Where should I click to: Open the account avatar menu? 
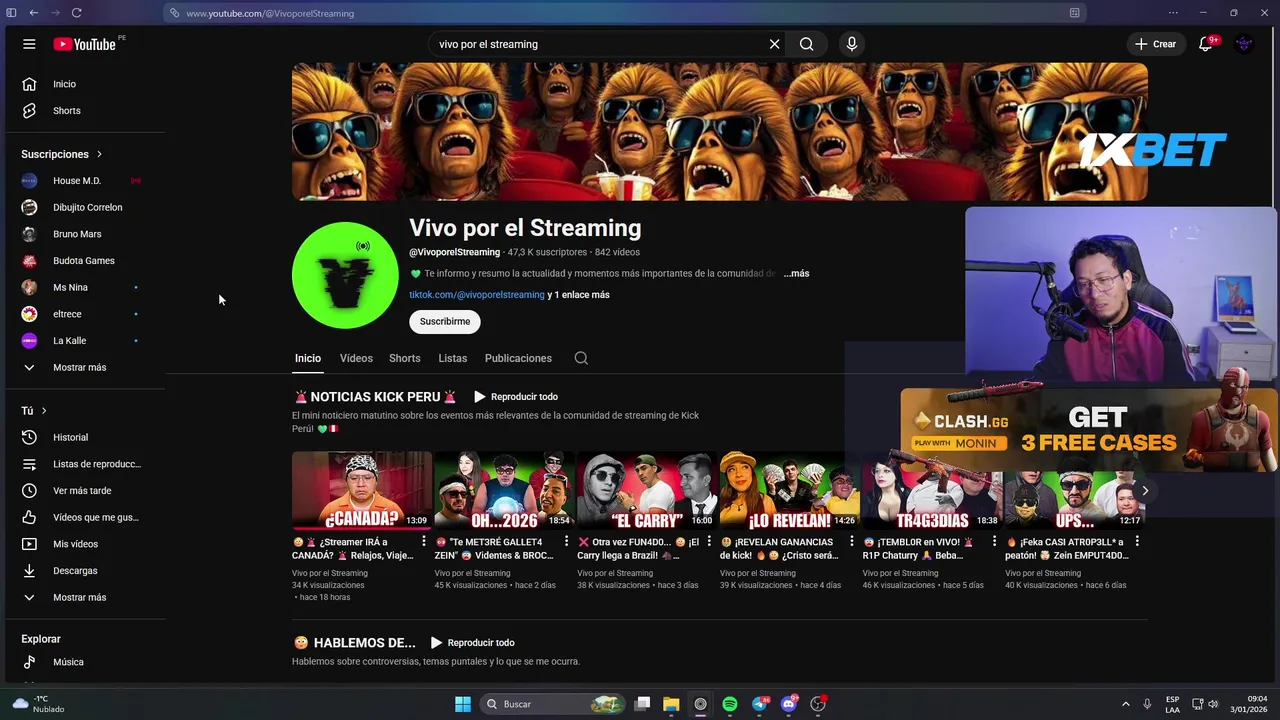click(x=1244, y=44)
